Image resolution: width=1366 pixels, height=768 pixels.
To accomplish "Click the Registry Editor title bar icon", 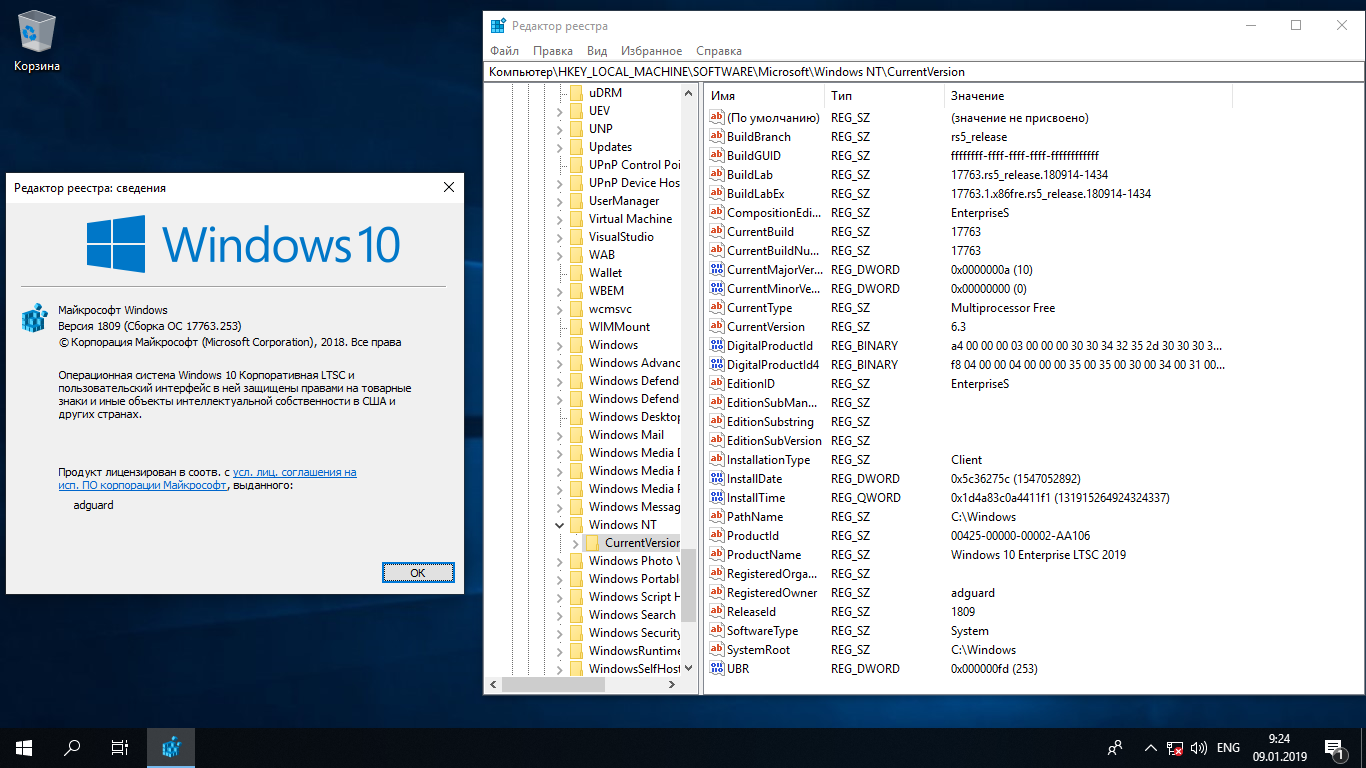I will click(497, 26).
